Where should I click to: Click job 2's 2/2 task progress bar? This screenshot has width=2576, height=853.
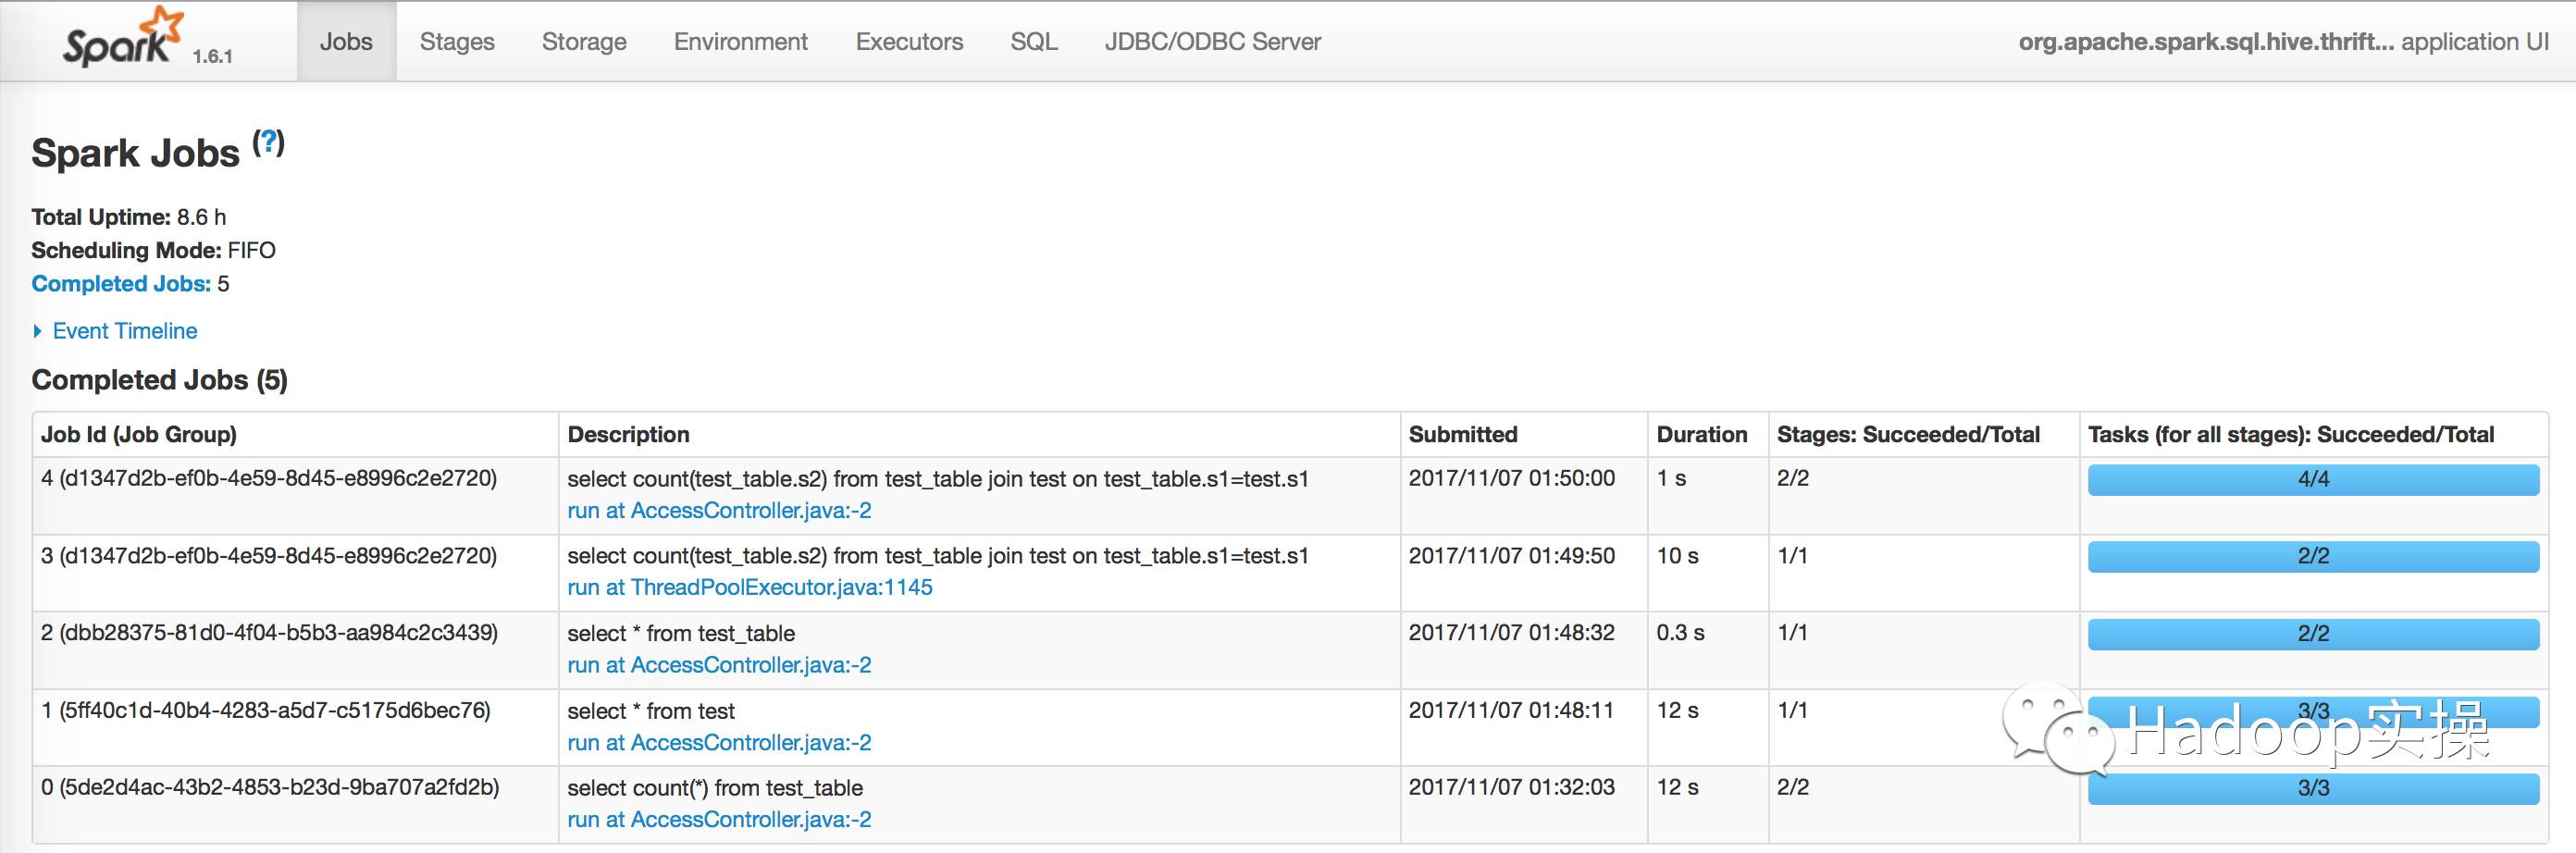2313,634
